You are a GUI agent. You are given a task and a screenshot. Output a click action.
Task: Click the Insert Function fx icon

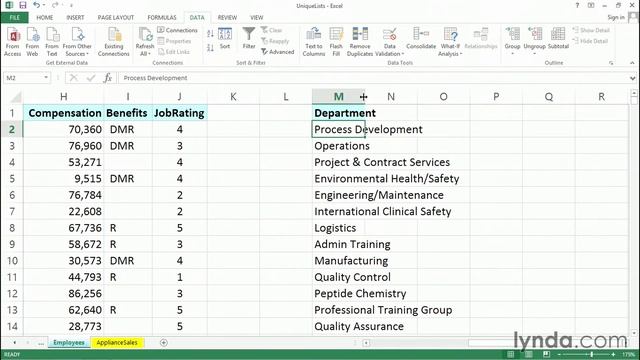108,78
